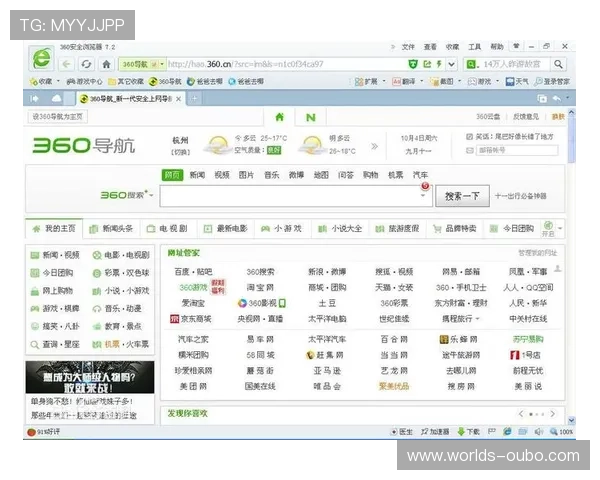The height and width of the screenshot is (480, 600).
Task: Click the 医生 icon in the status bar
Action: click(x=401, y=432)
